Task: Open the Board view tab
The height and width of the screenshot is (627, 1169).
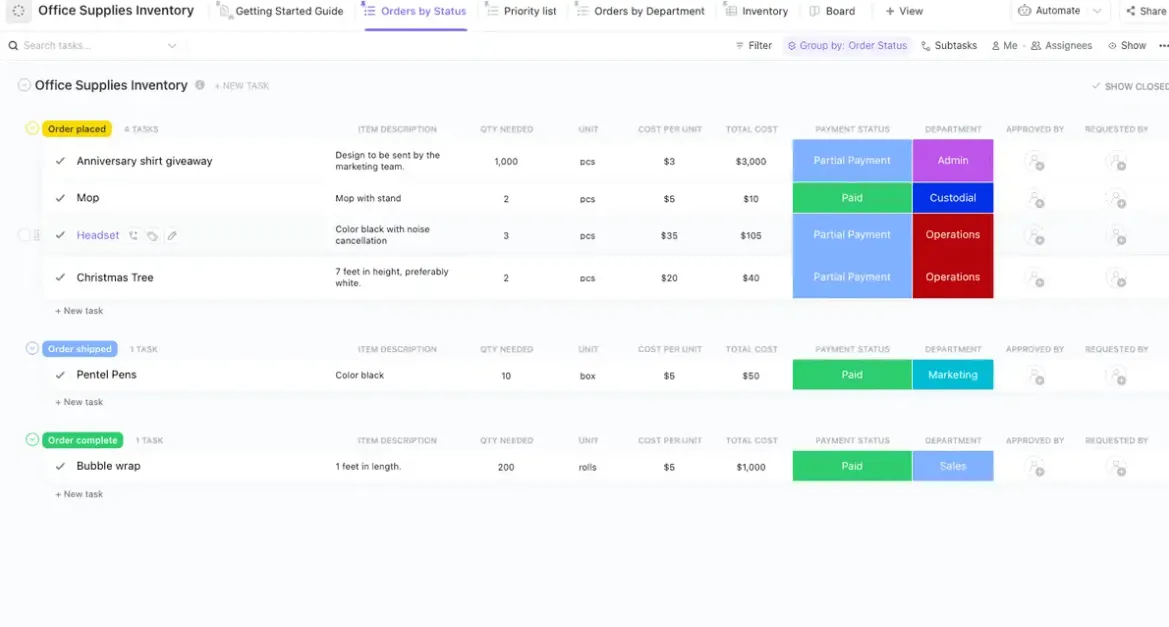Action: 832,11
